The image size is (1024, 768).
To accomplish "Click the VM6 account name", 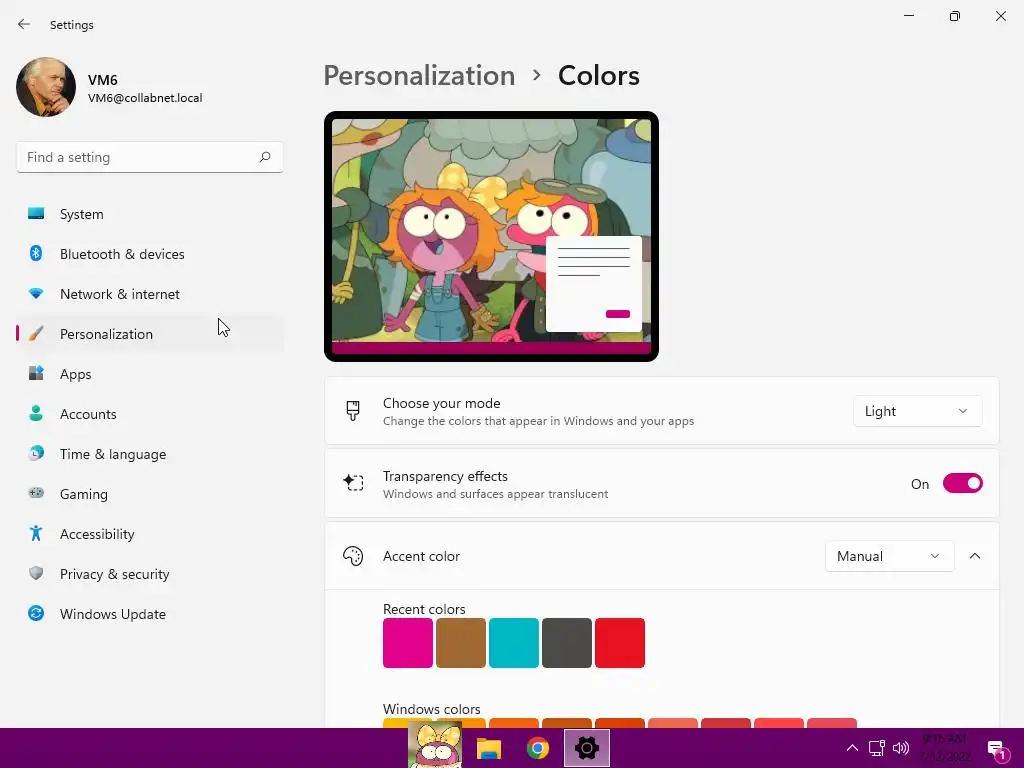I will [x=103, y=80].
